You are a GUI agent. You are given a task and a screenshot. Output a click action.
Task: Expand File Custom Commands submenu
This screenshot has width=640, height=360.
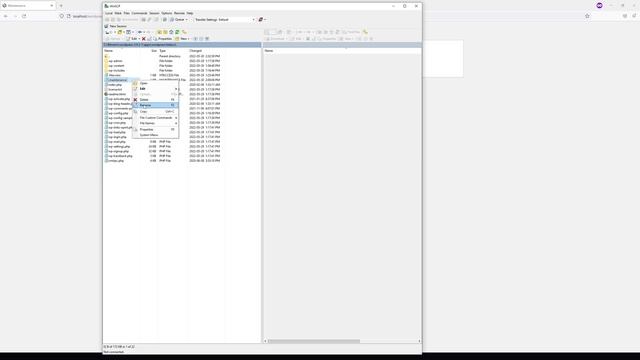click(155, 118)
